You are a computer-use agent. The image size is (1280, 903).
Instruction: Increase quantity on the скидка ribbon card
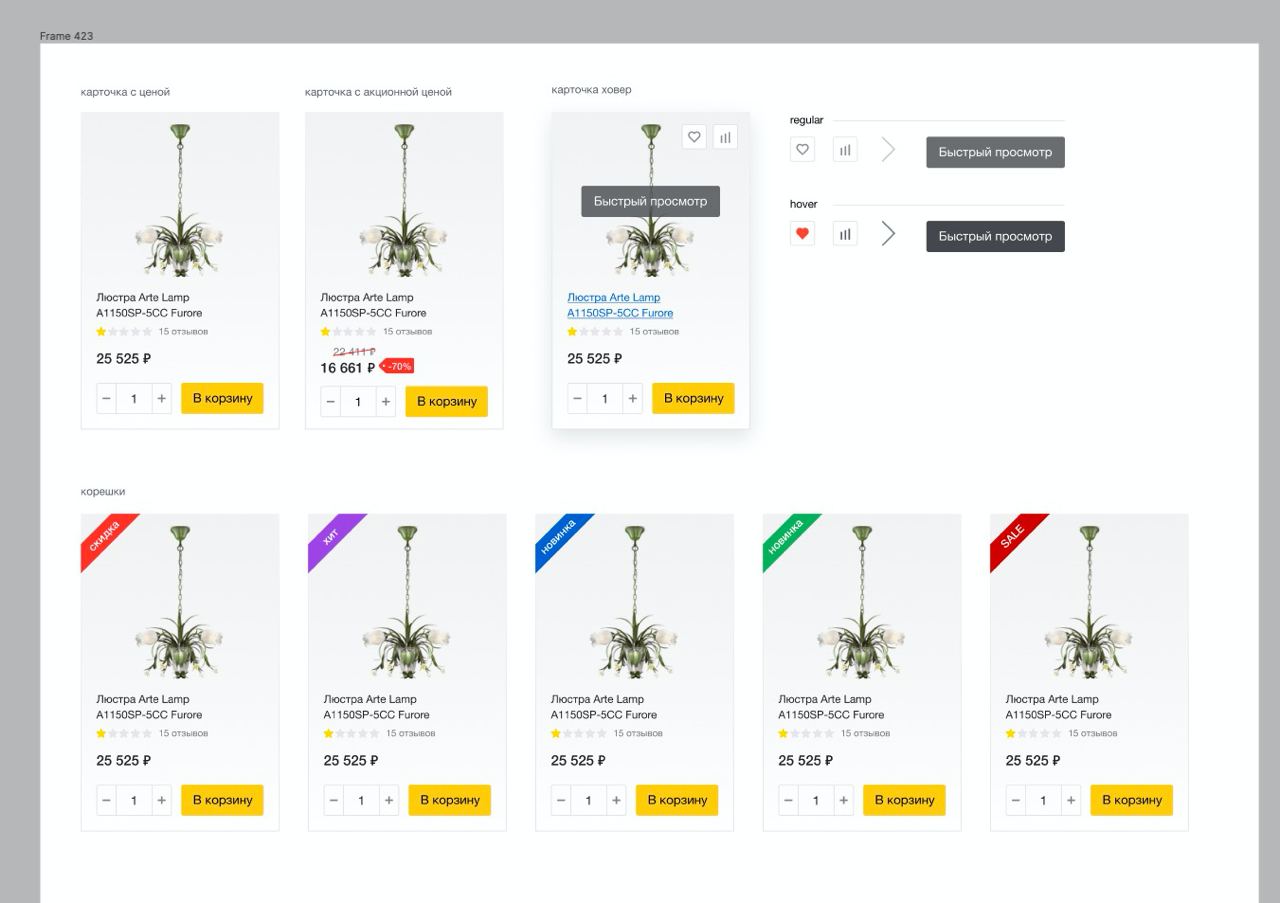161,800
